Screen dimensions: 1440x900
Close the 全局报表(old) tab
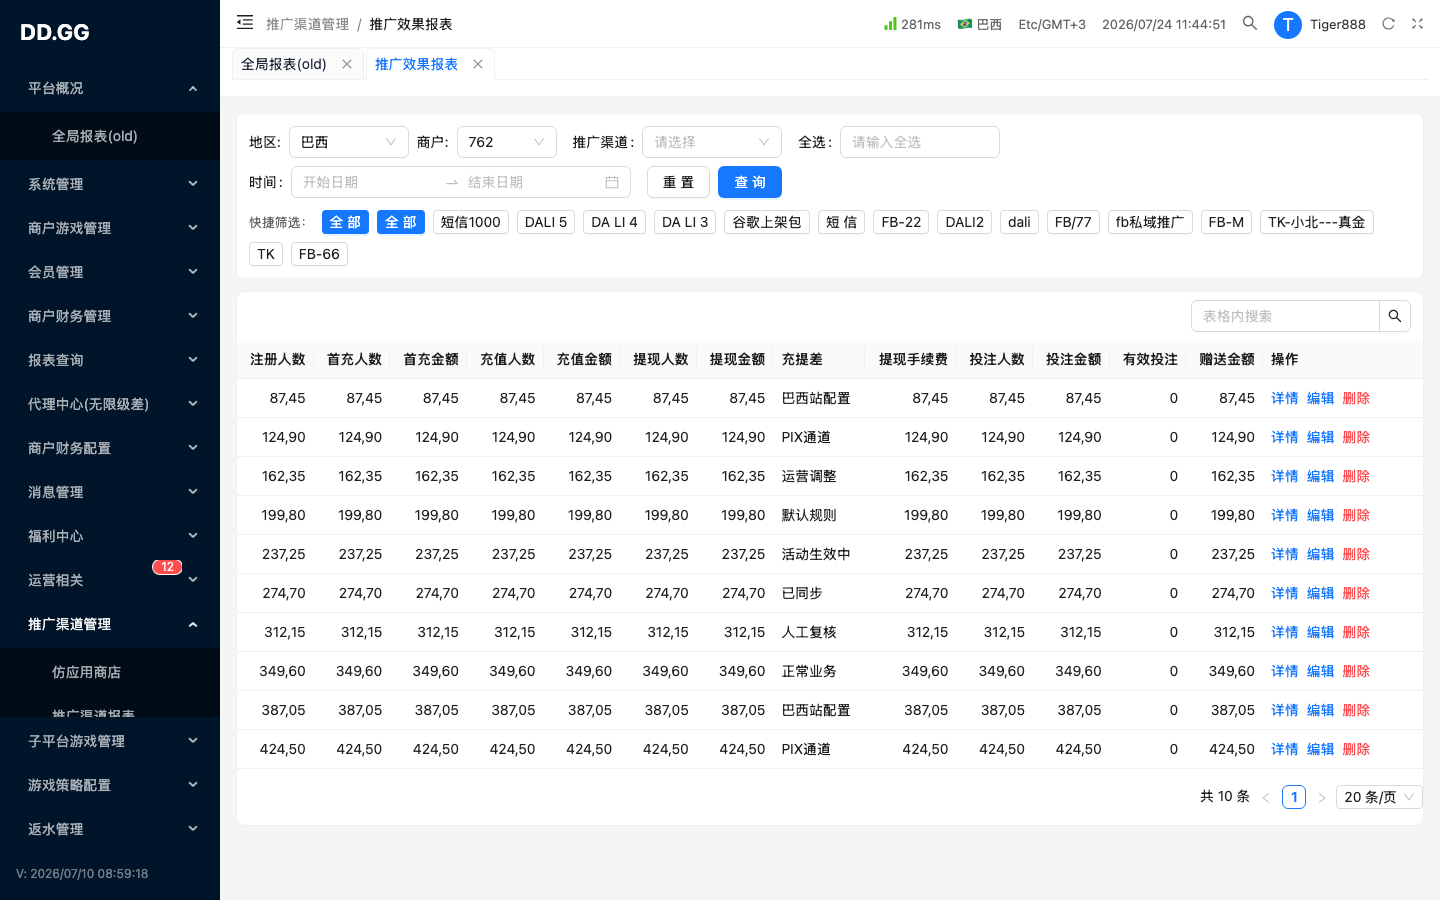pyautogui.click(x=347, y=64)
